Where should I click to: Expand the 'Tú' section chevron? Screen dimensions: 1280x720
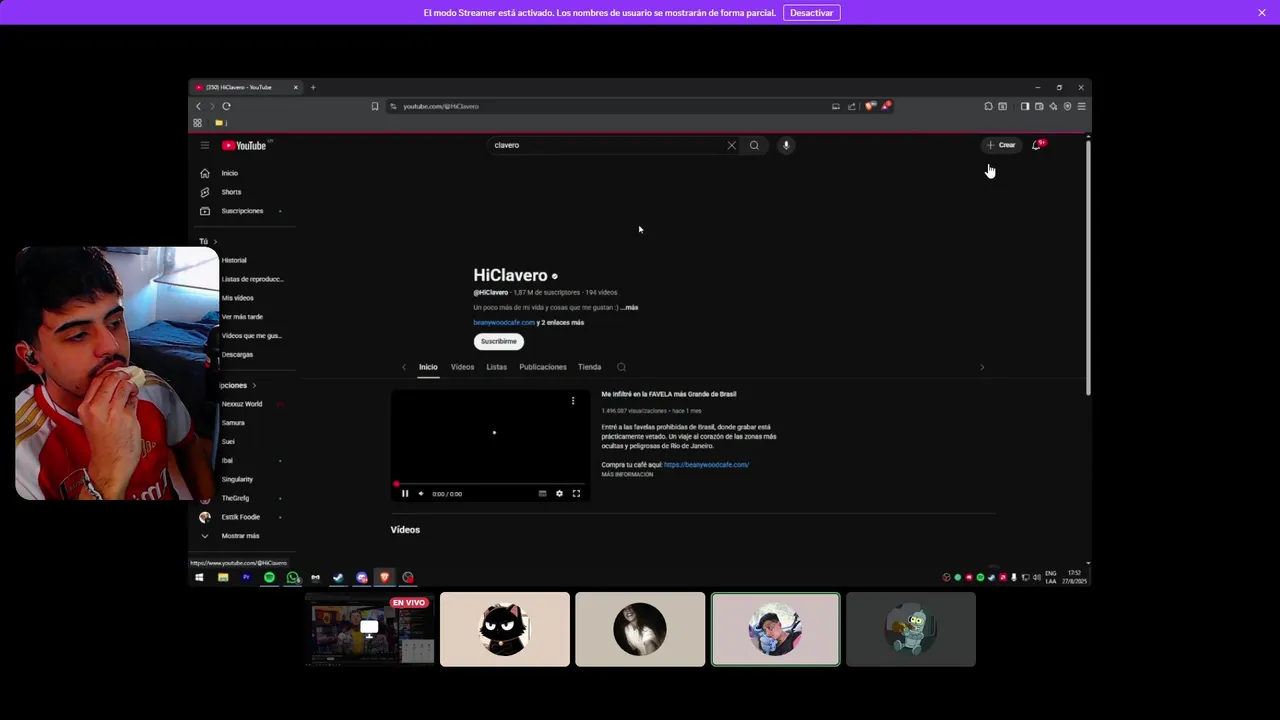[215, 241]
